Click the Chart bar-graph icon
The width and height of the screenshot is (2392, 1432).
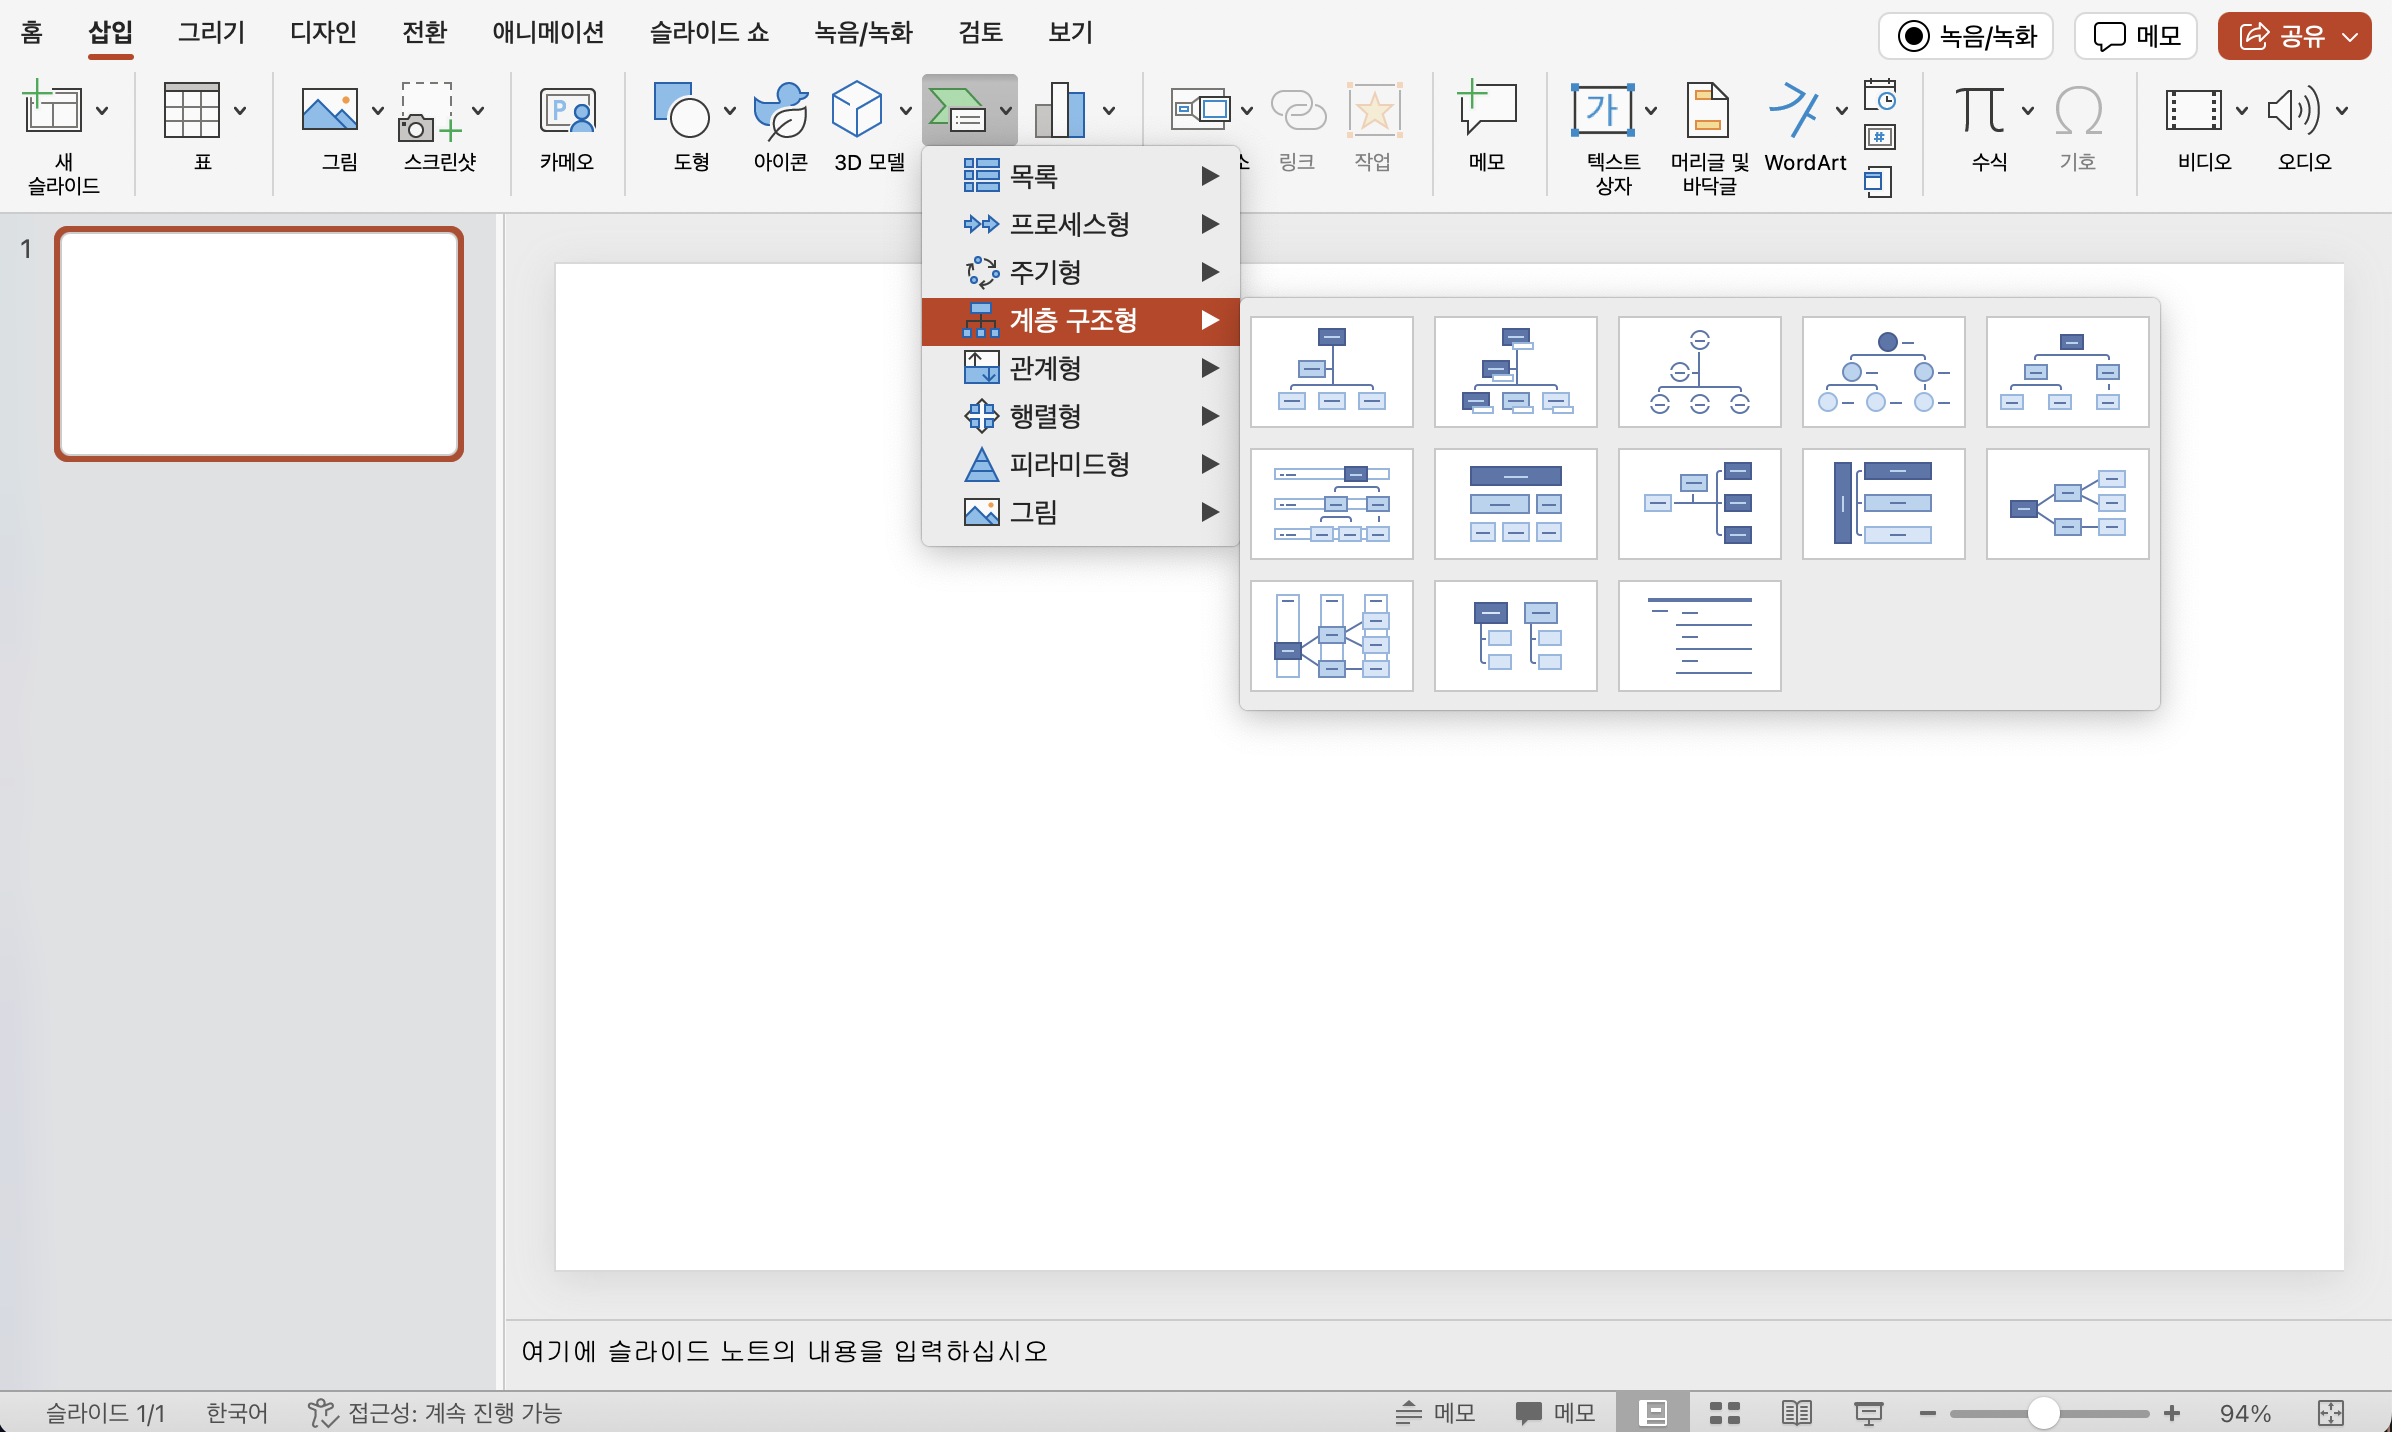tap(1060, 110)
